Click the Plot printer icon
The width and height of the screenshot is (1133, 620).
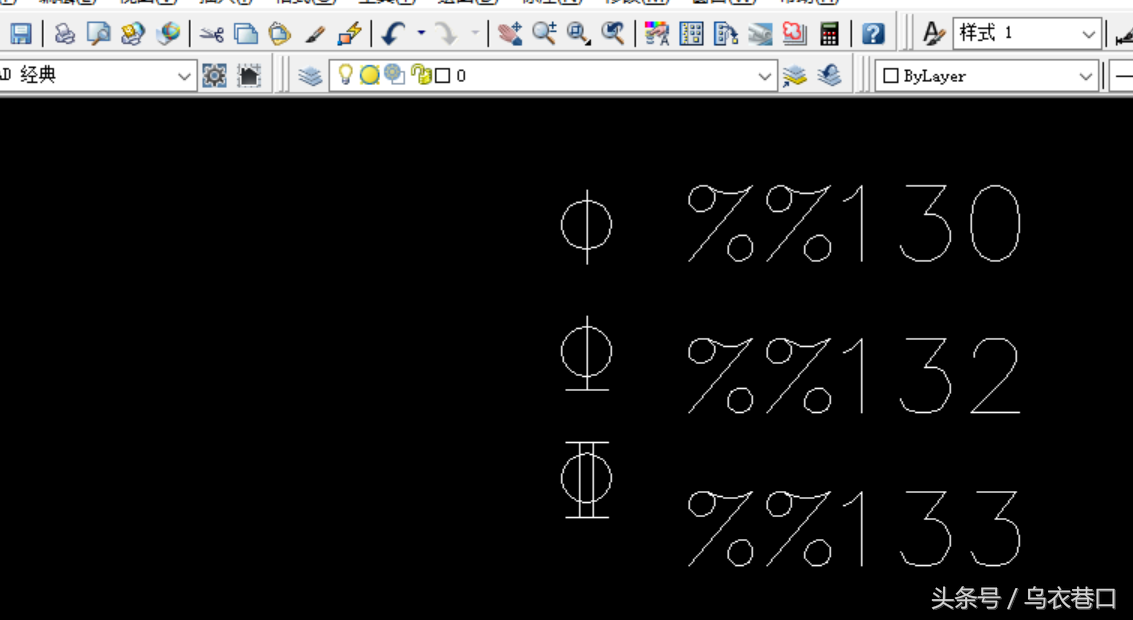[x=64, y=33]
